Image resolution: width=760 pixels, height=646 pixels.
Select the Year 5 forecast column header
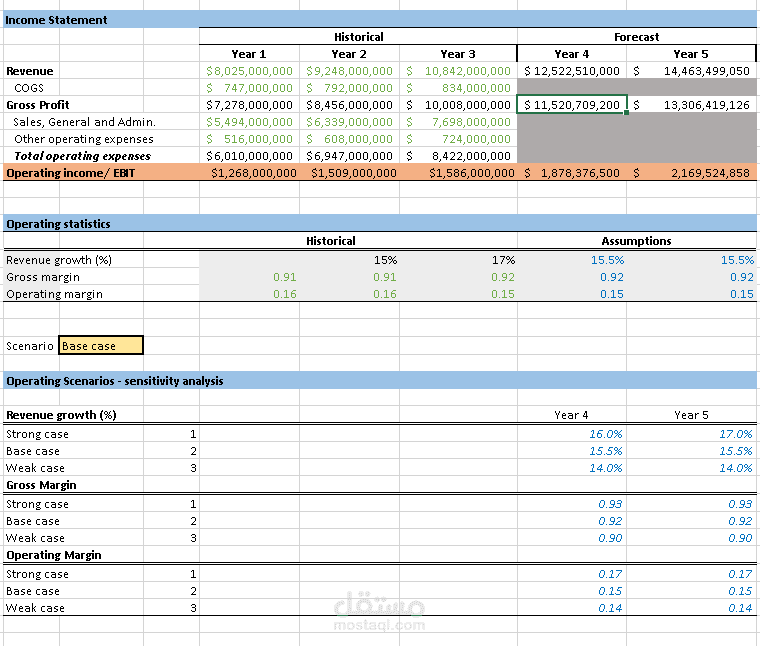point(691,54)
